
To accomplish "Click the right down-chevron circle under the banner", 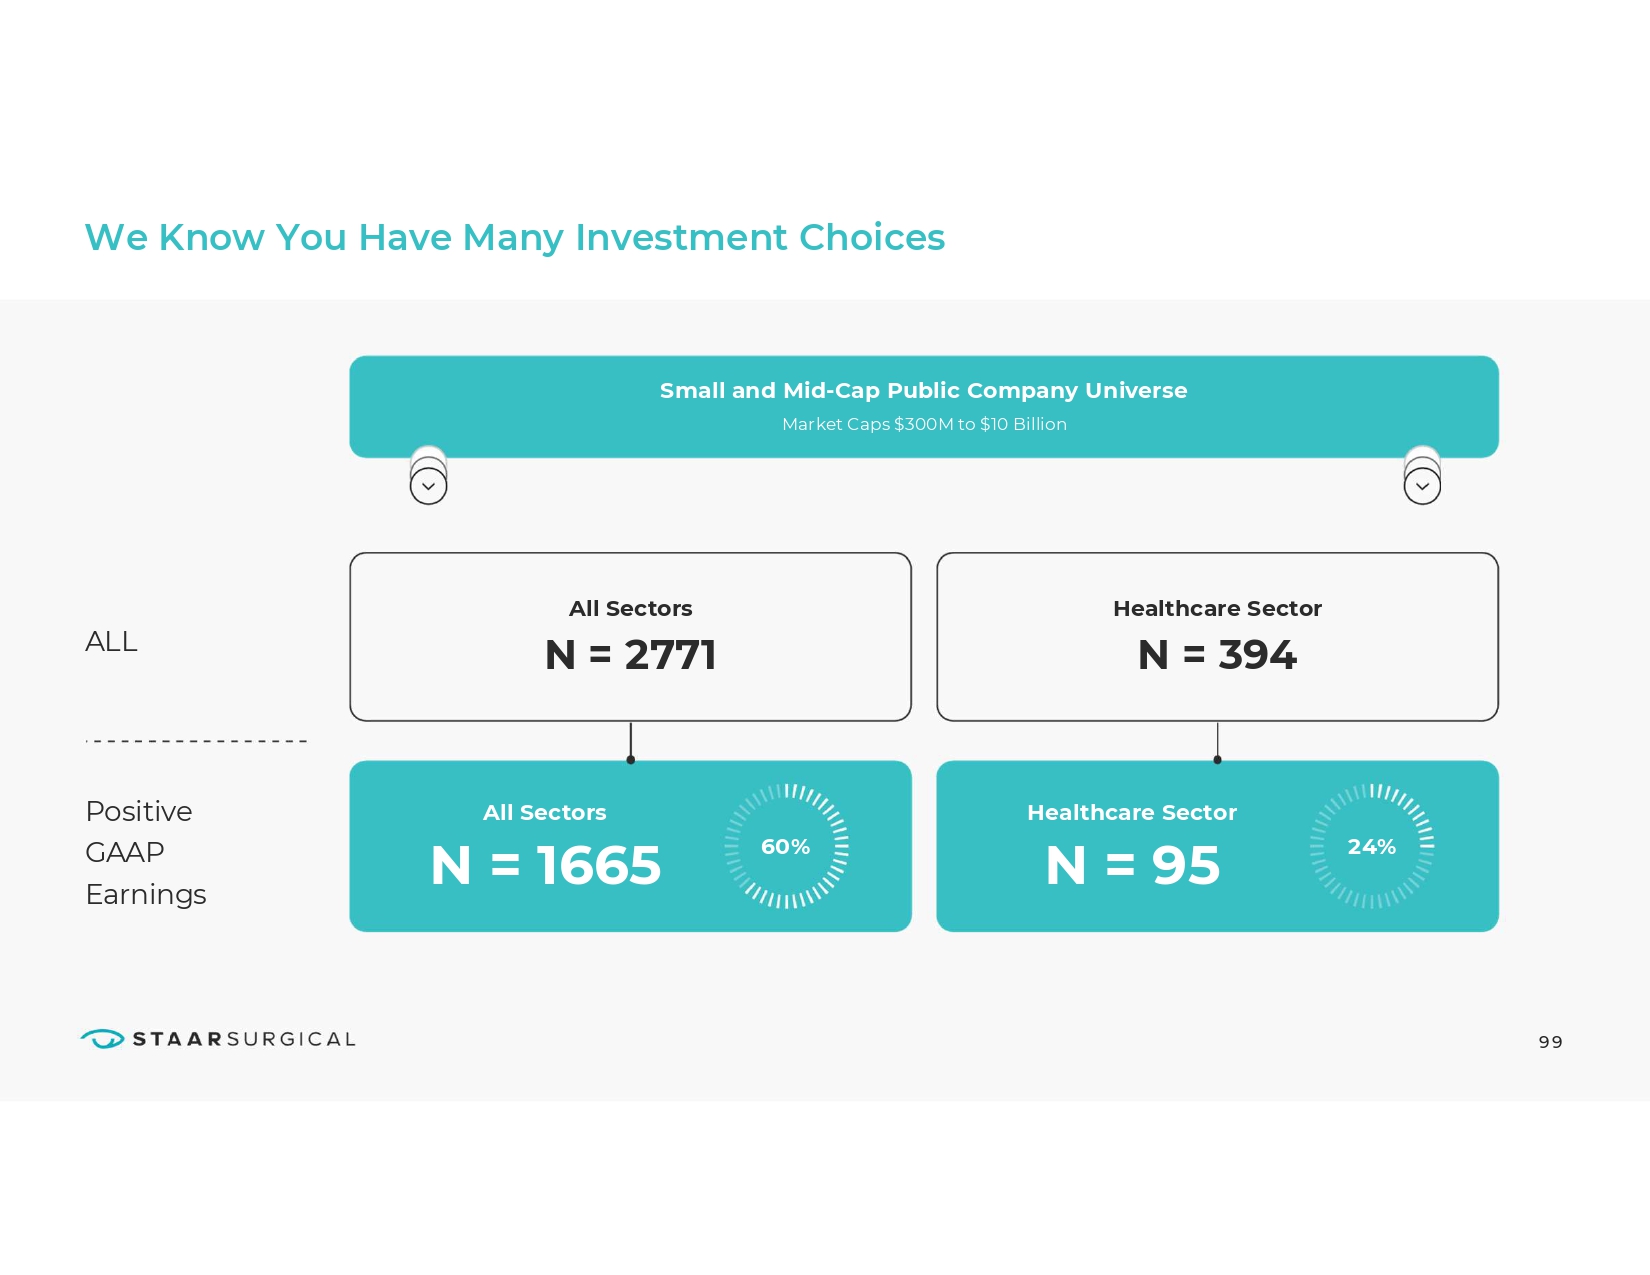I will pyautogui.click(x=1422, y=486).
